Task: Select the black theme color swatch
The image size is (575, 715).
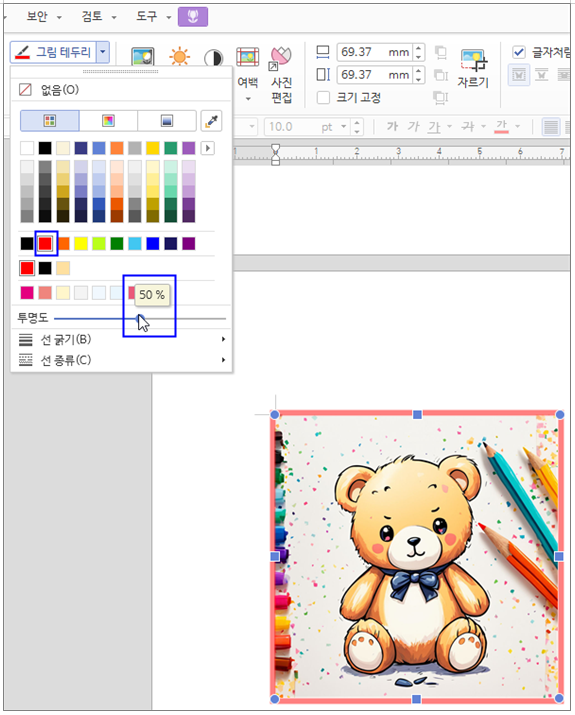Action: (45, 148)
